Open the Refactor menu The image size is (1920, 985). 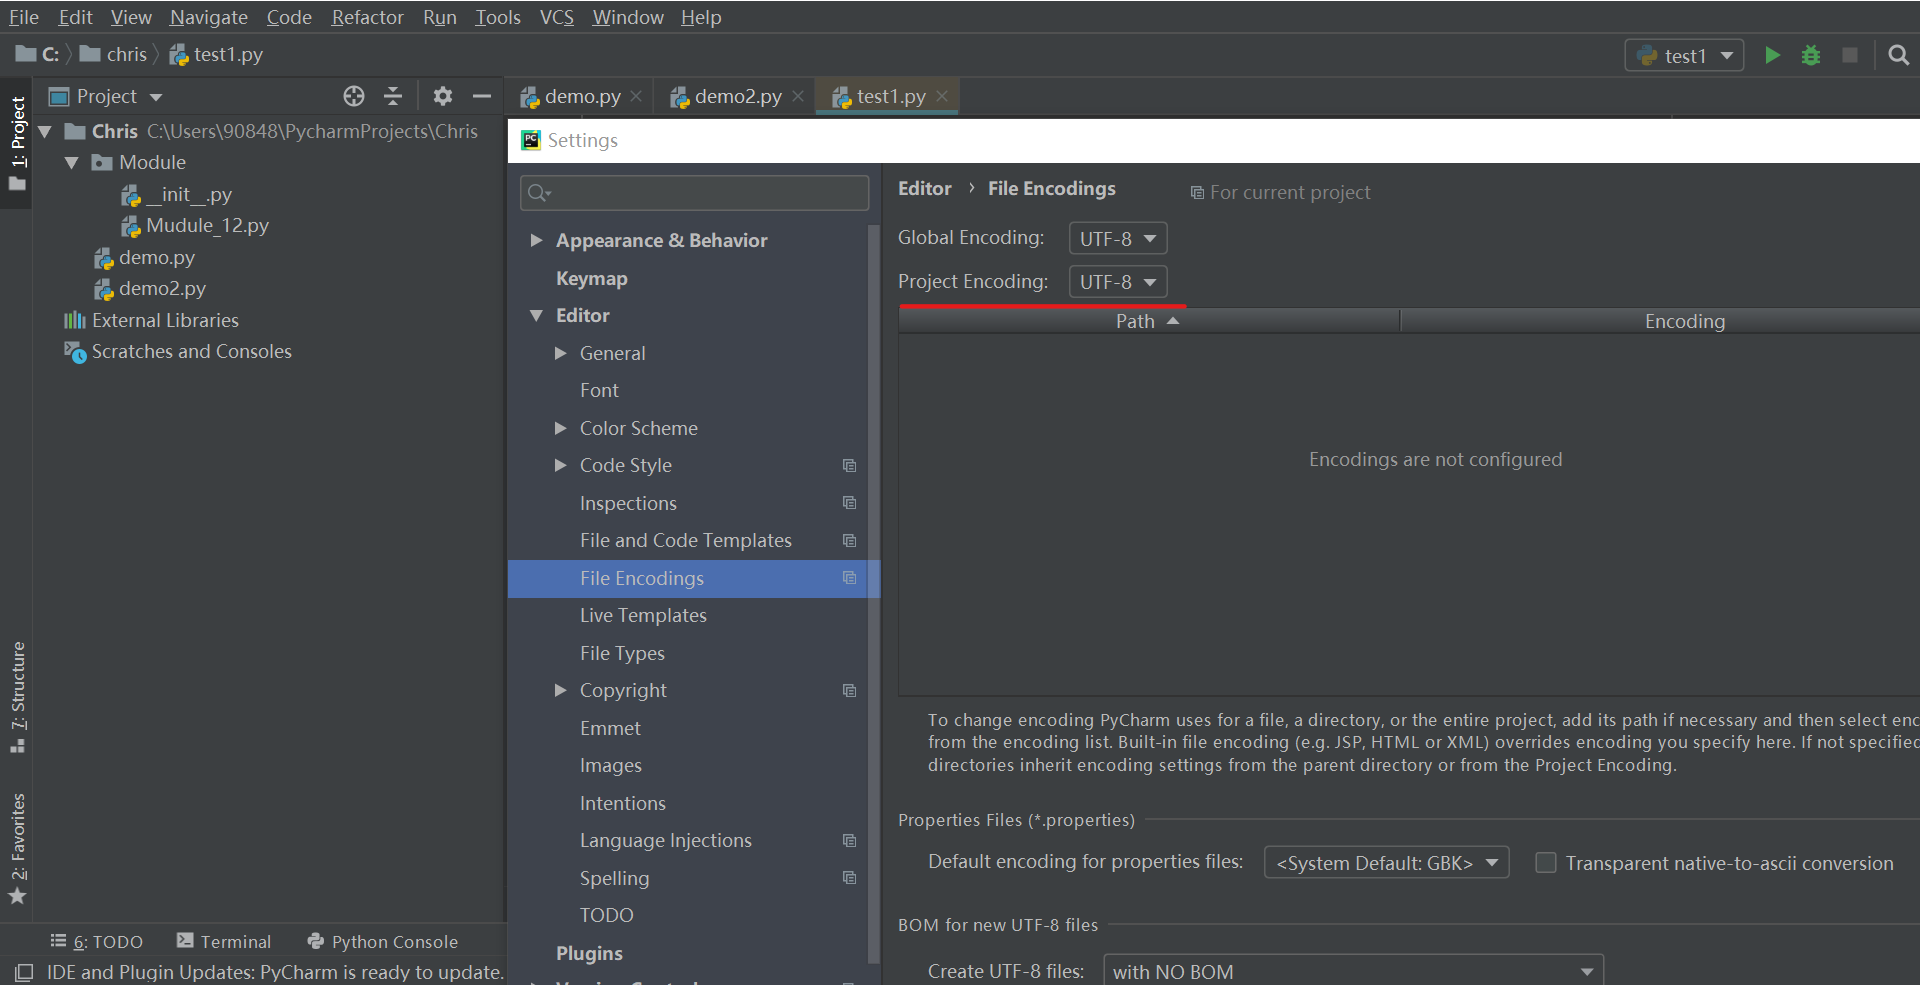pos(368,17)
